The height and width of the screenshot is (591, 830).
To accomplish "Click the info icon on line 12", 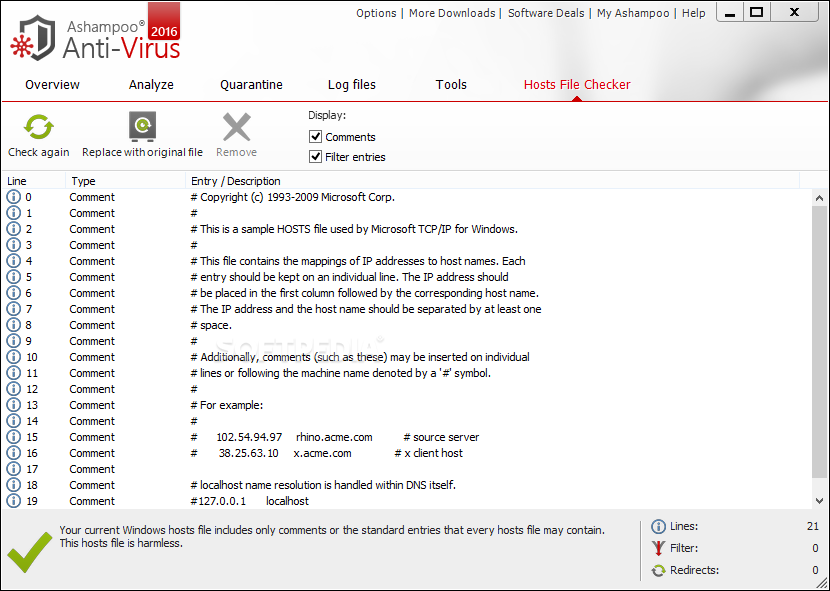I will click(x=13, y=389).
